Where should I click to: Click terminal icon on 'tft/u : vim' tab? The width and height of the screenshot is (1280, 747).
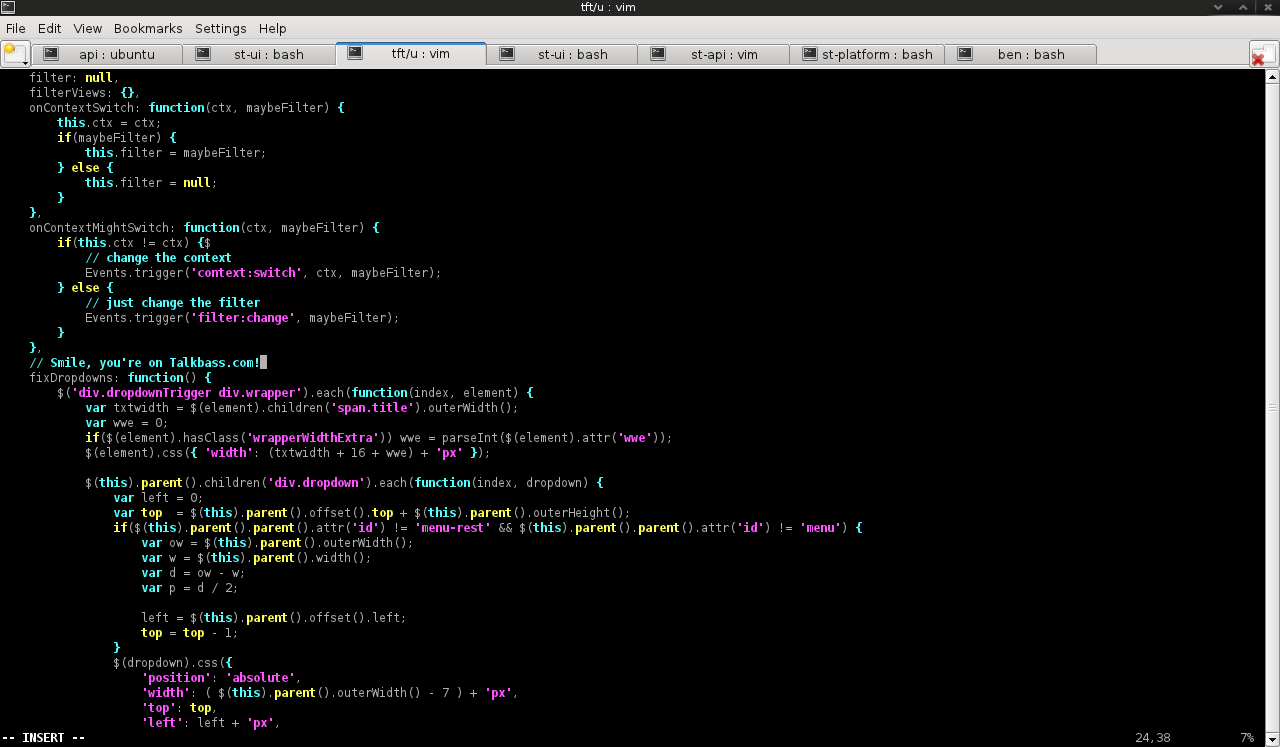(355, 53)
